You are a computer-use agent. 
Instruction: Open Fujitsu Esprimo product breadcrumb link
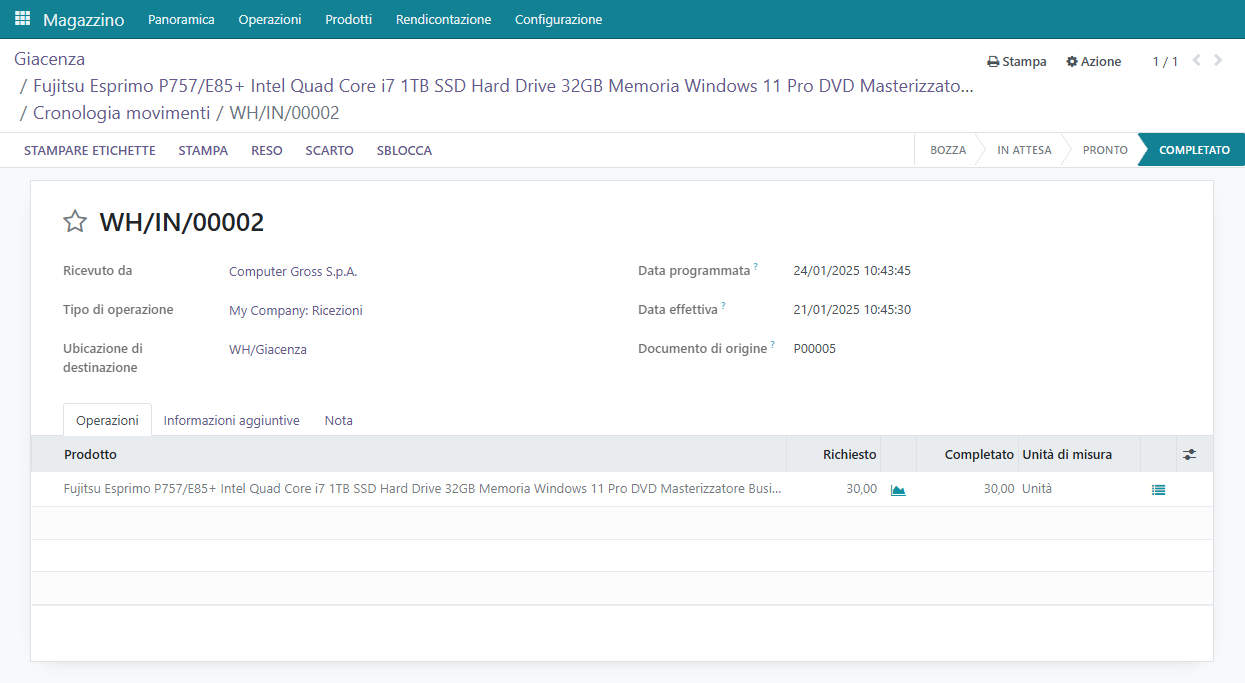click(x=503, y=86)
